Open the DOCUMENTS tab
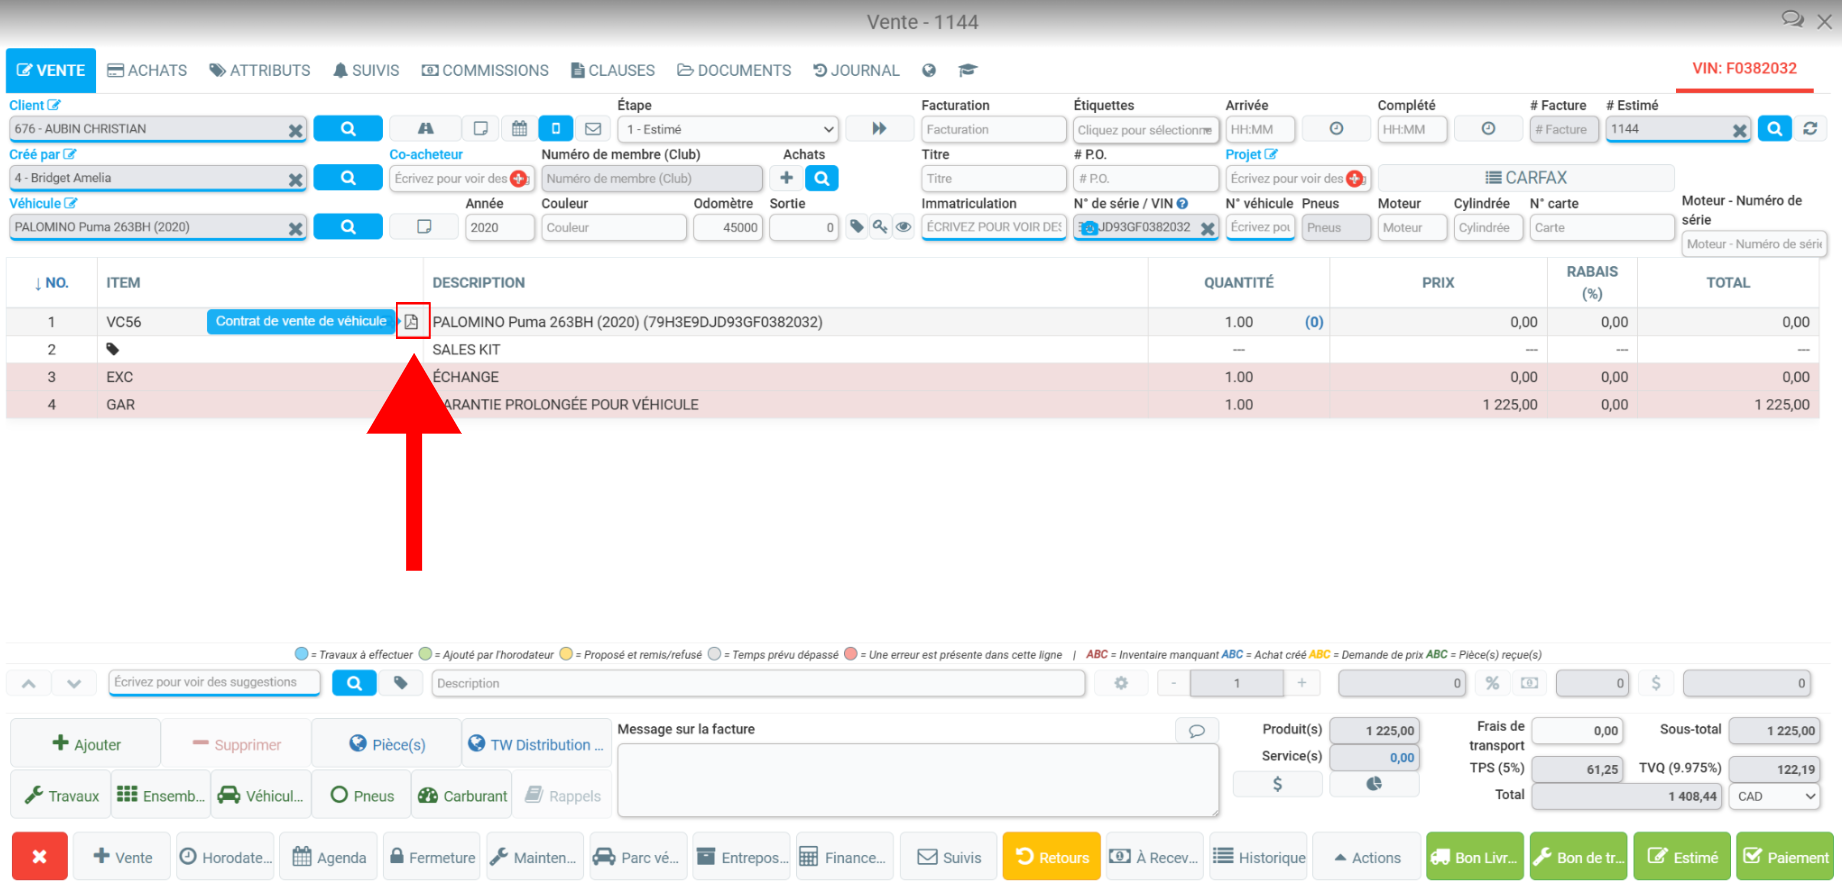The image size is (1842, 887). click(734, 71)
